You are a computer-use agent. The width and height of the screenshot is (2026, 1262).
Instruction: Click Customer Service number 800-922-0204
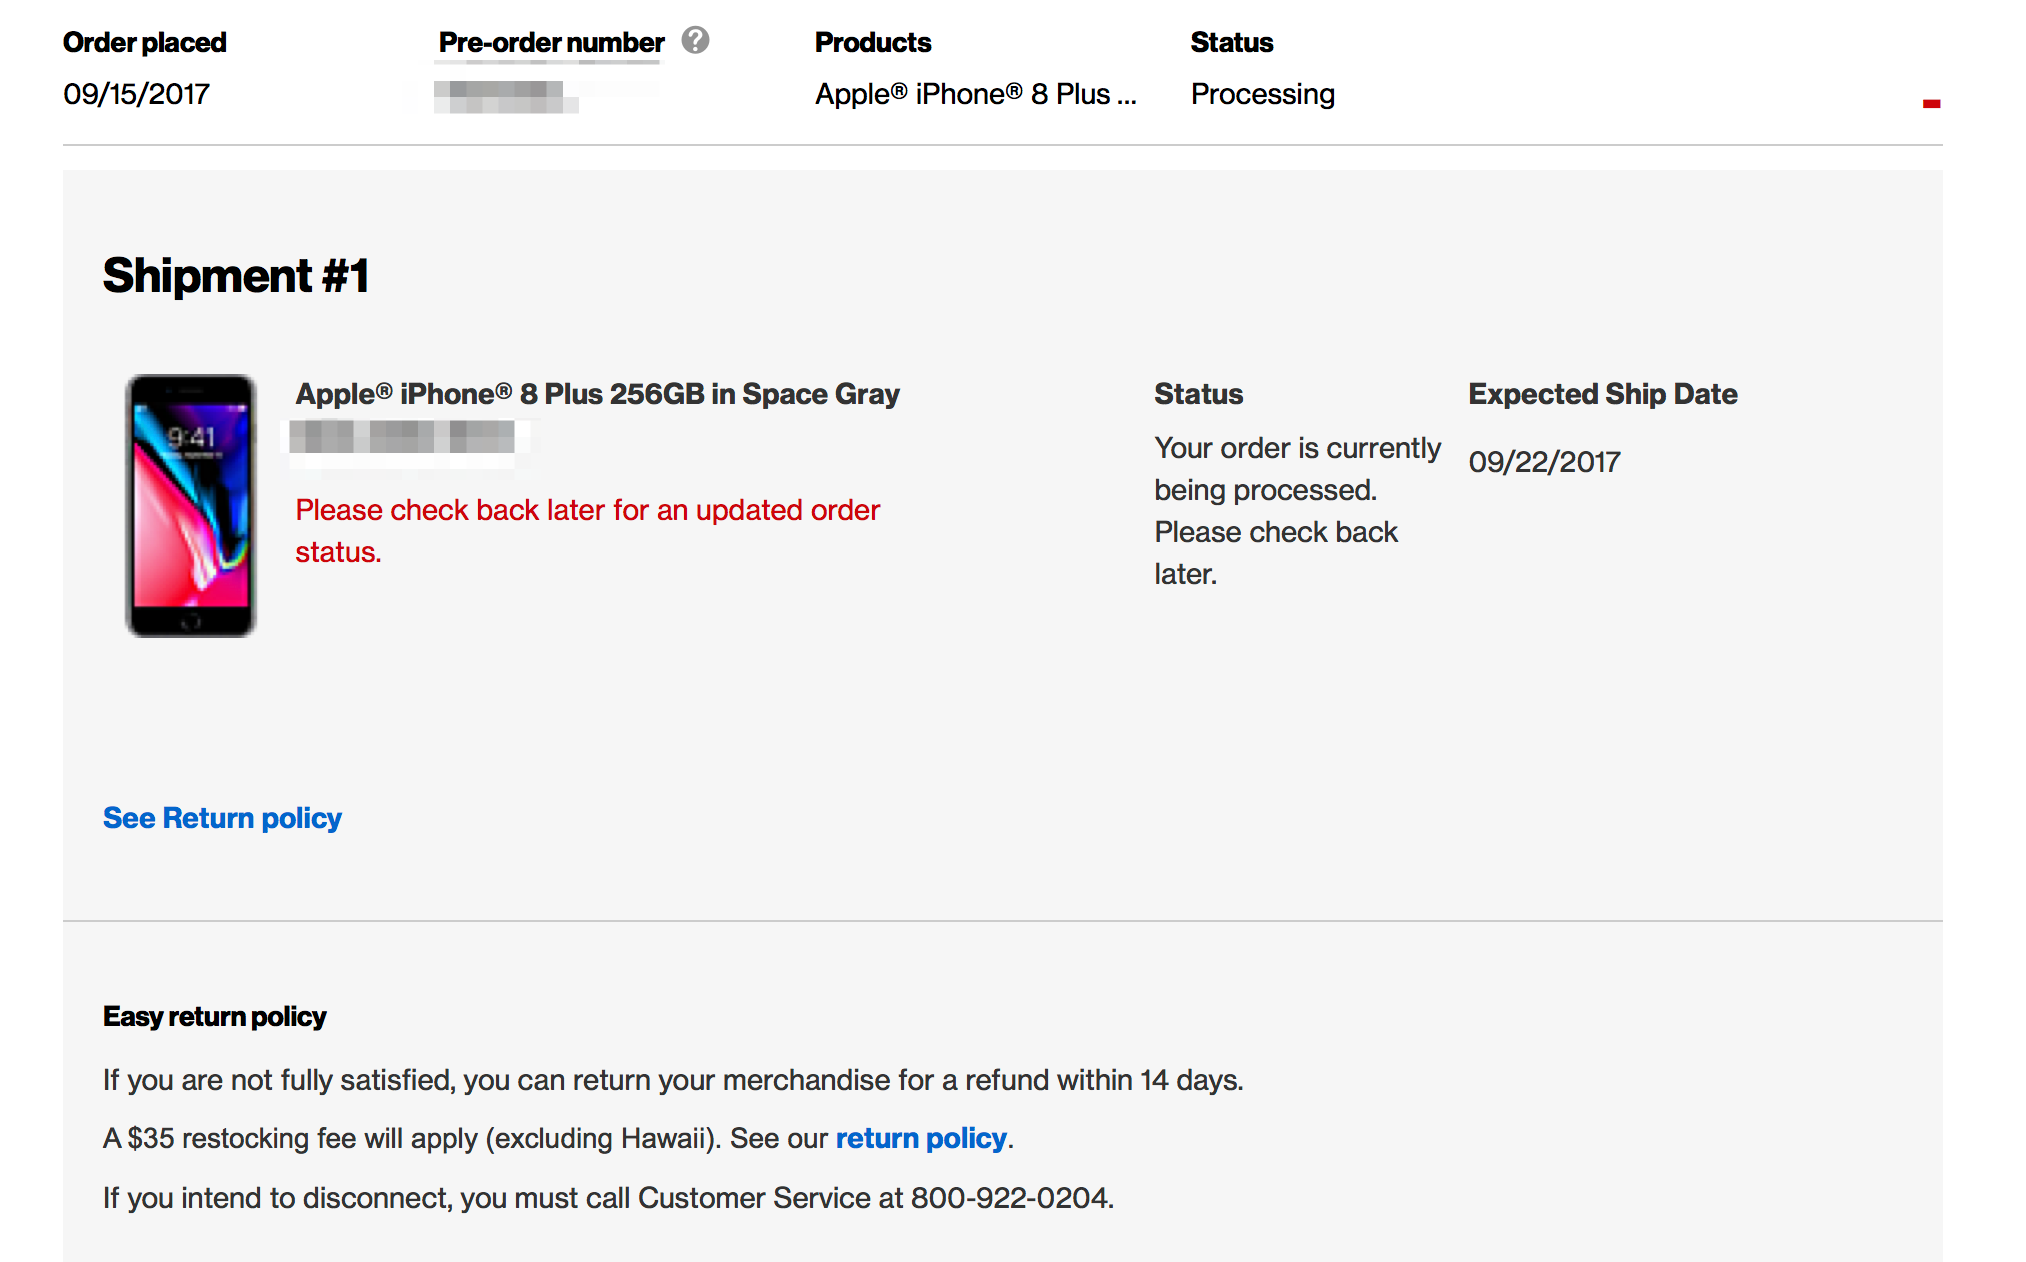pyautogui.click(x=1010, y=1198)
